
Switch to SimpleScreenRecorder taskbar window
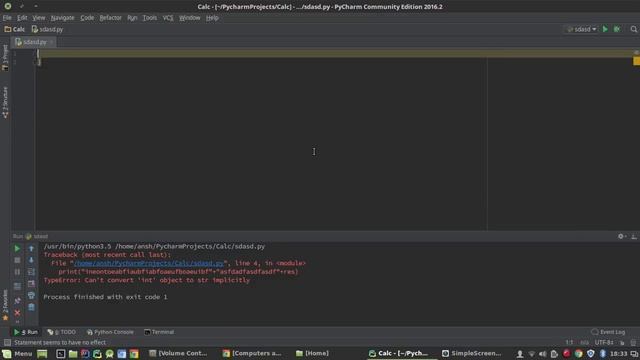coord(471,353)
